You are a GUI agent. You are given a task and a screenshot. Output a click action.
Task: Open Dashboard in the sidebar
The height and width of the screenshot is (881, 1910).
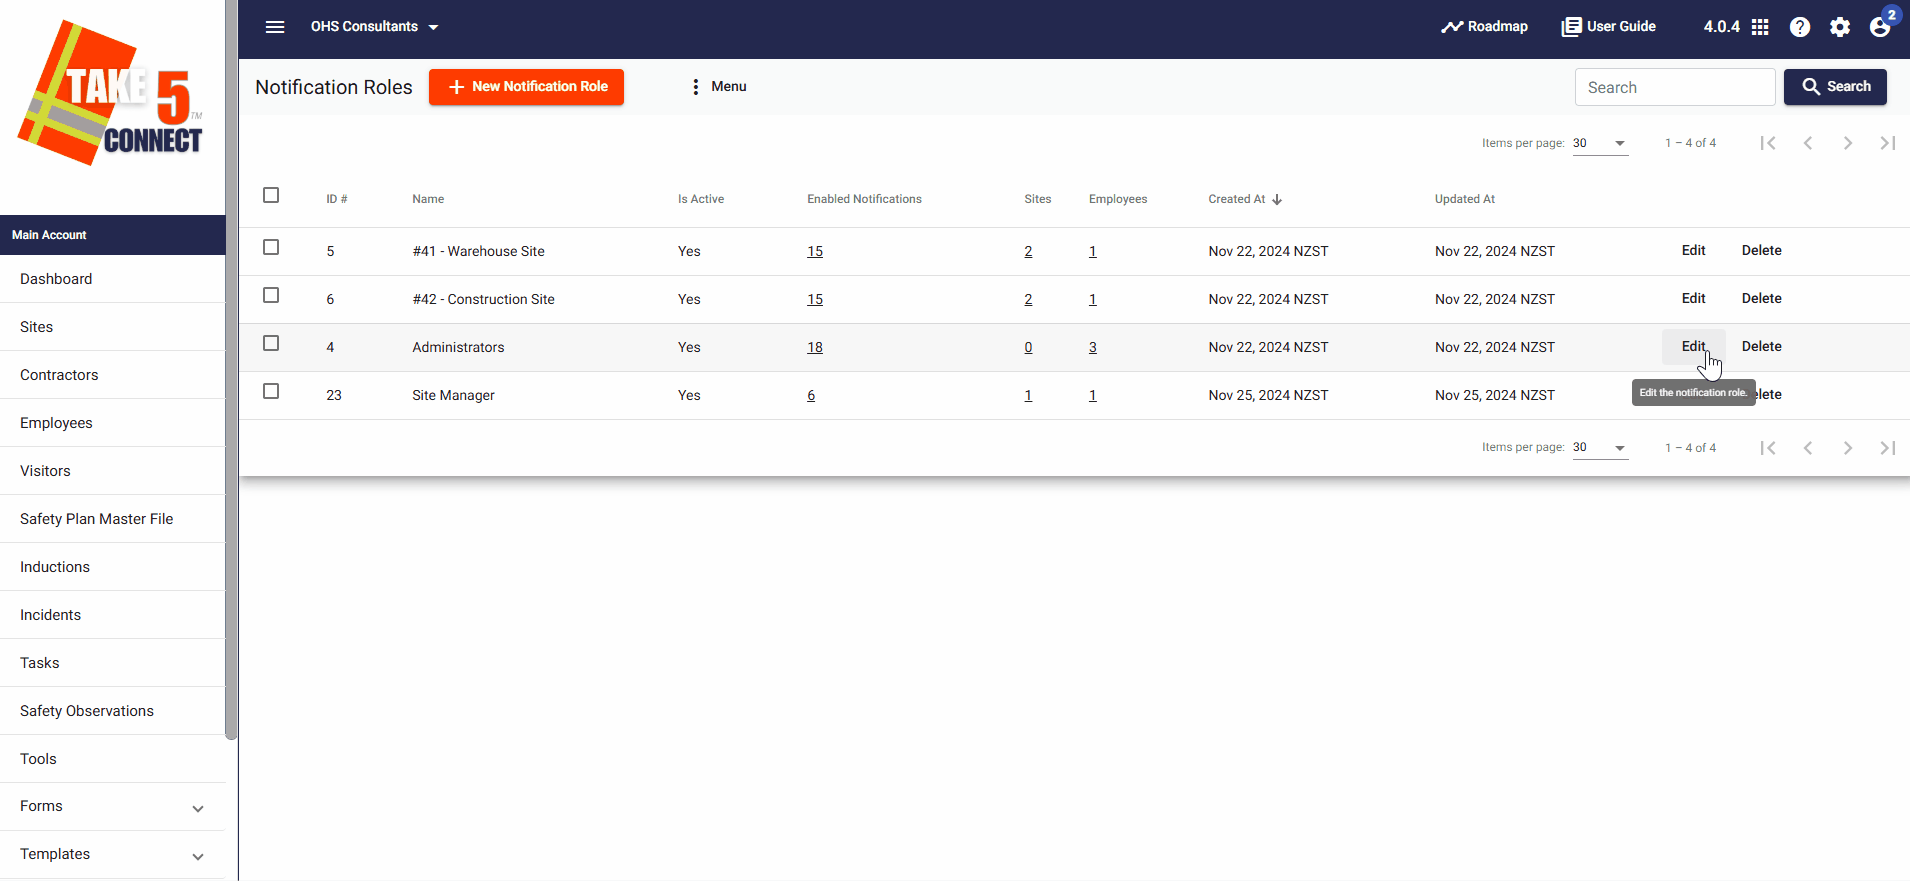pyautogui.click(x=112, y=279)
